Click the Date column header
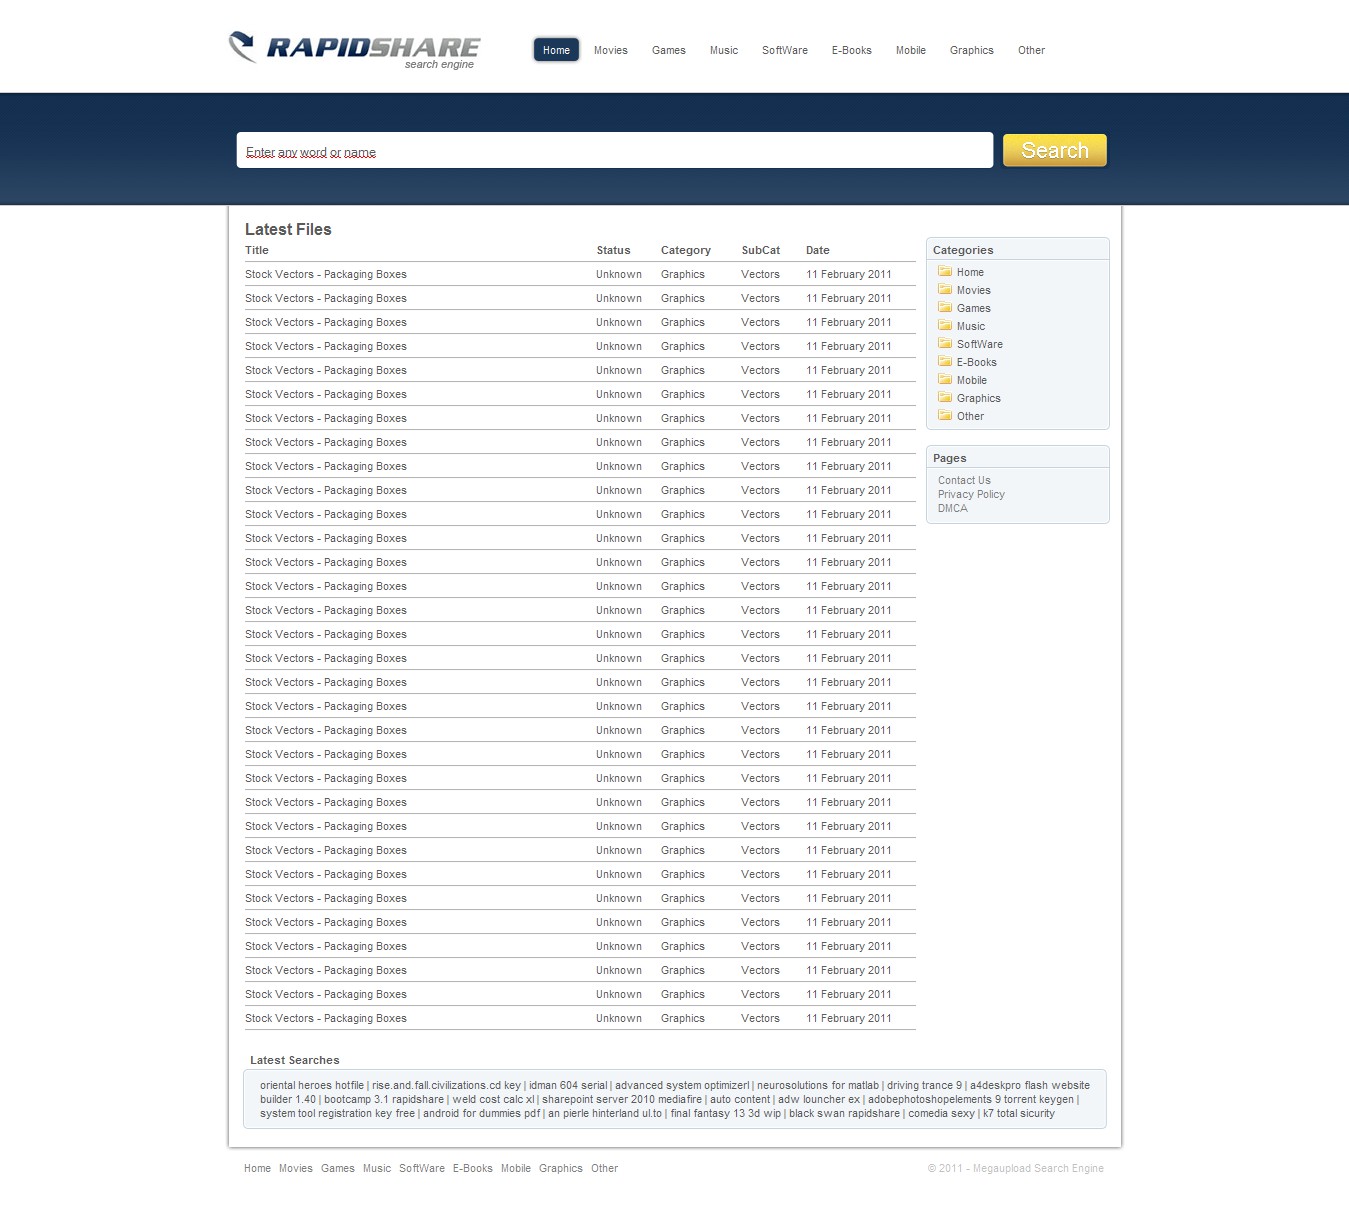This screenshot has width=1349, height=1210. coord(818,250)
